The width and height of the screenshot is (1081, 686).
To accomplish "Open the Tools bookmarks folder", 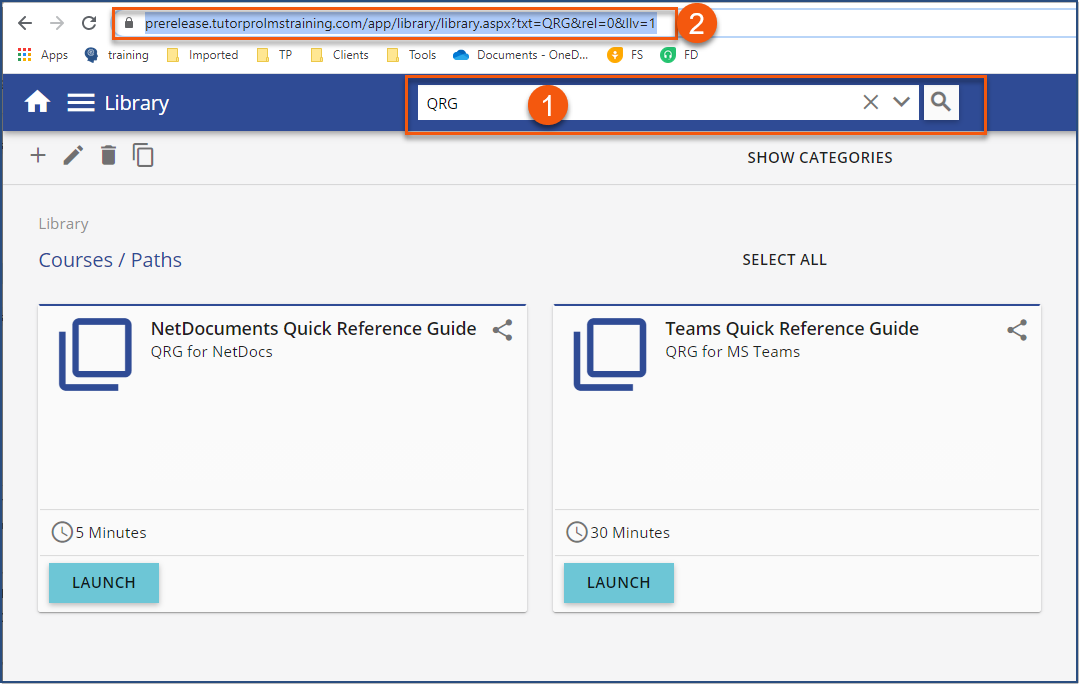I will (x=412, y=55).
